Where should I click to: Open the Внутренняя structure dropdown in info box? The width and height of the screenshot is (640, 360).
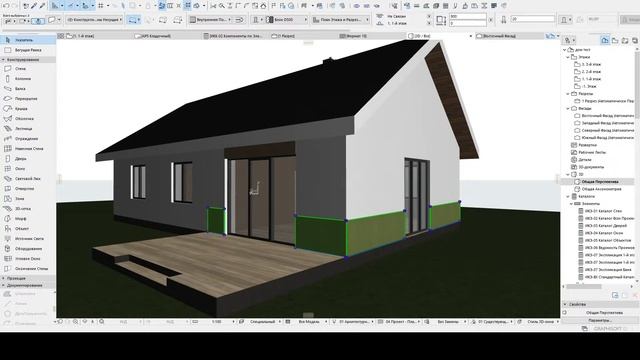(210, 19)
